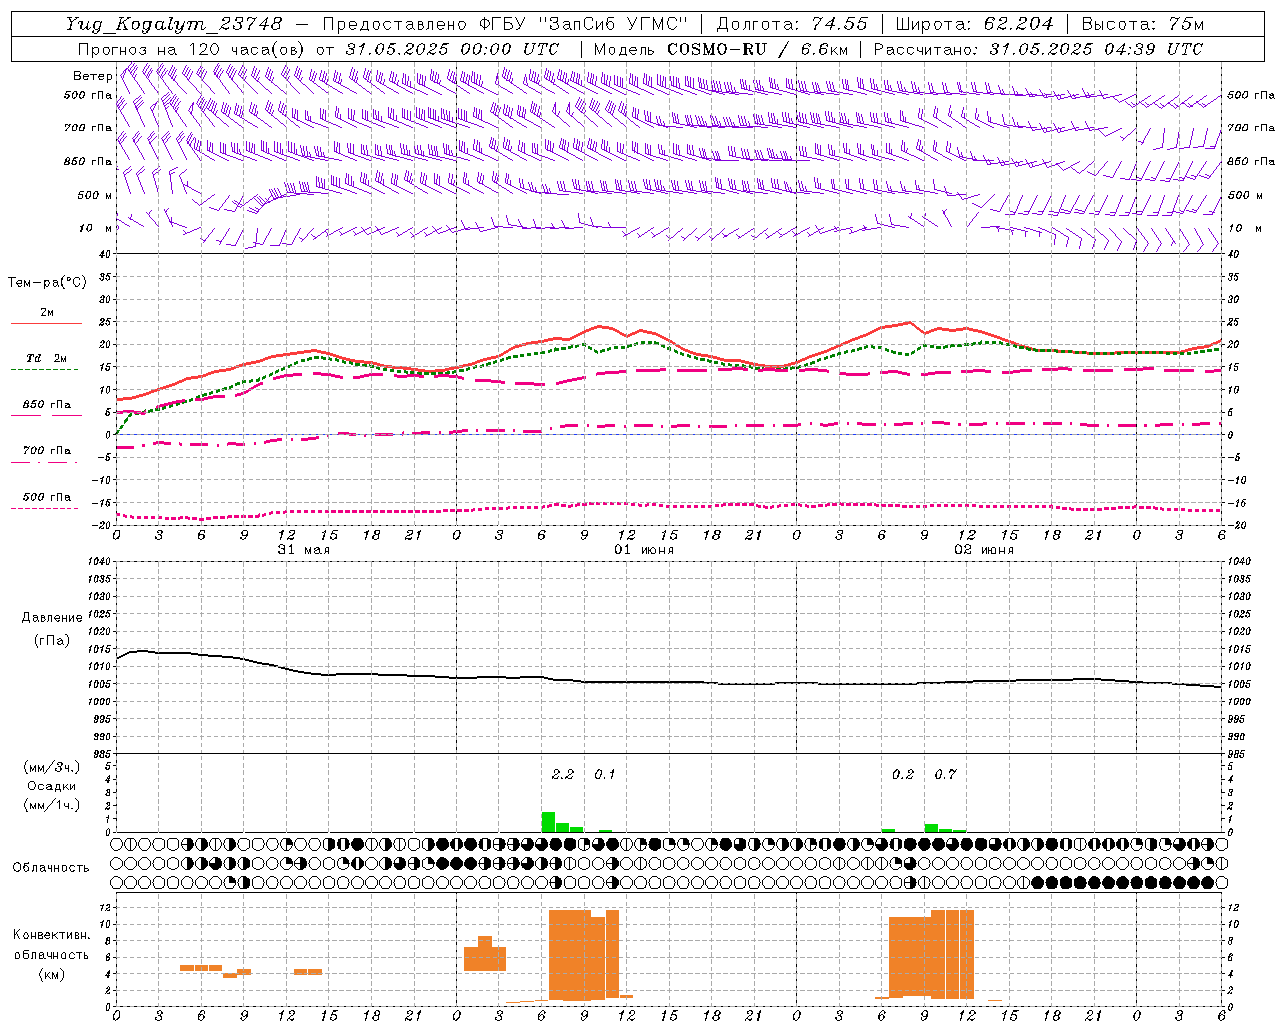Click the 2.2 precipitation total value

click(x=563, y=774)
